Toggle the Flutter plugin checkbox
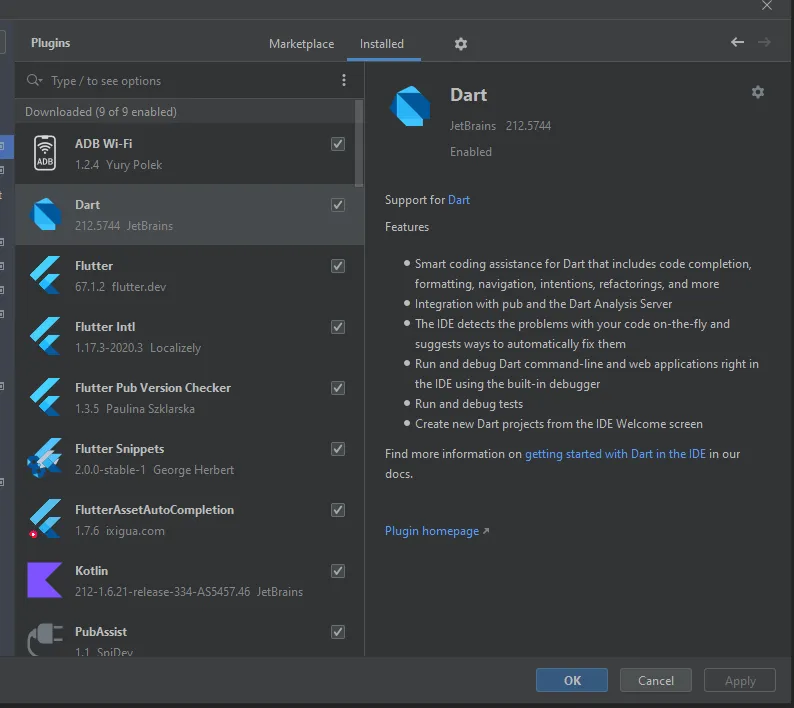 [x=338, y=266]
